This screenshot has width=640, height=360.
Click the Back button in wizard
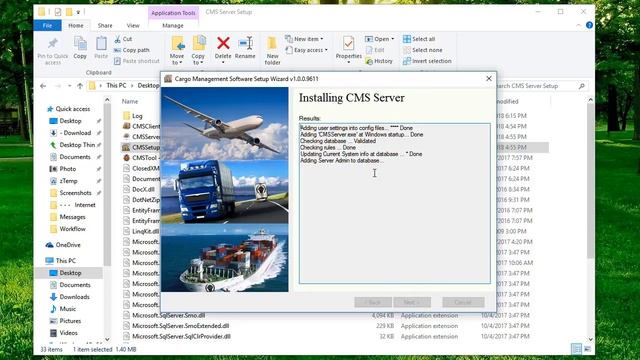tap(373, 302)
